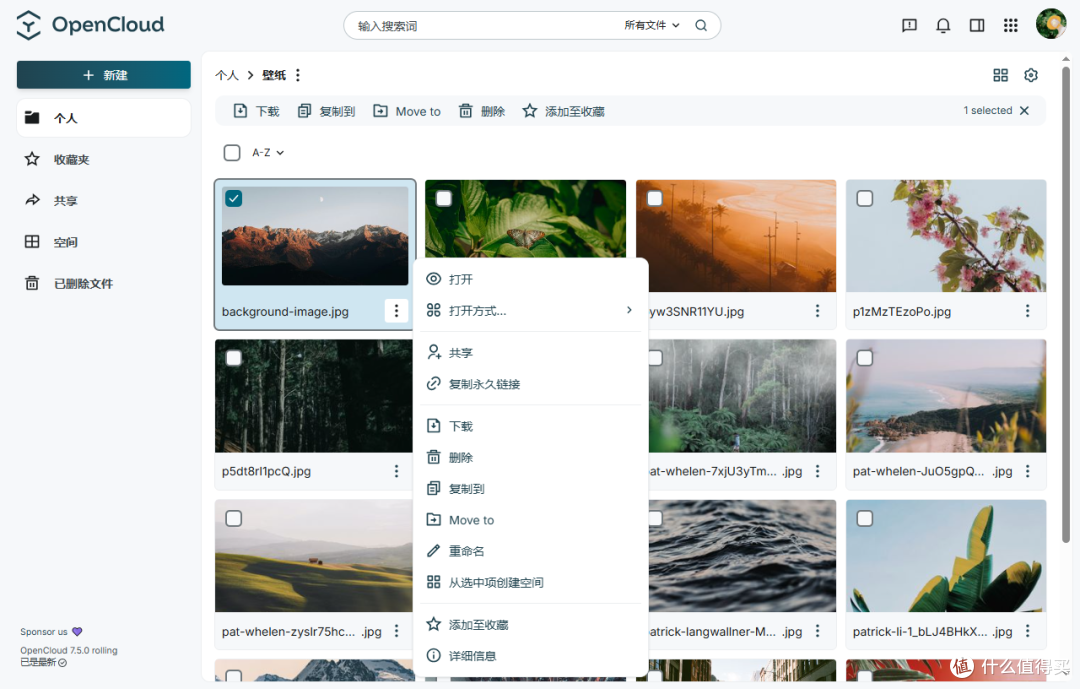Check the pat-whelen-zysIr75hc checkbox
The height and width of the screenshot is (689, 1080).
tap(233, 518)
